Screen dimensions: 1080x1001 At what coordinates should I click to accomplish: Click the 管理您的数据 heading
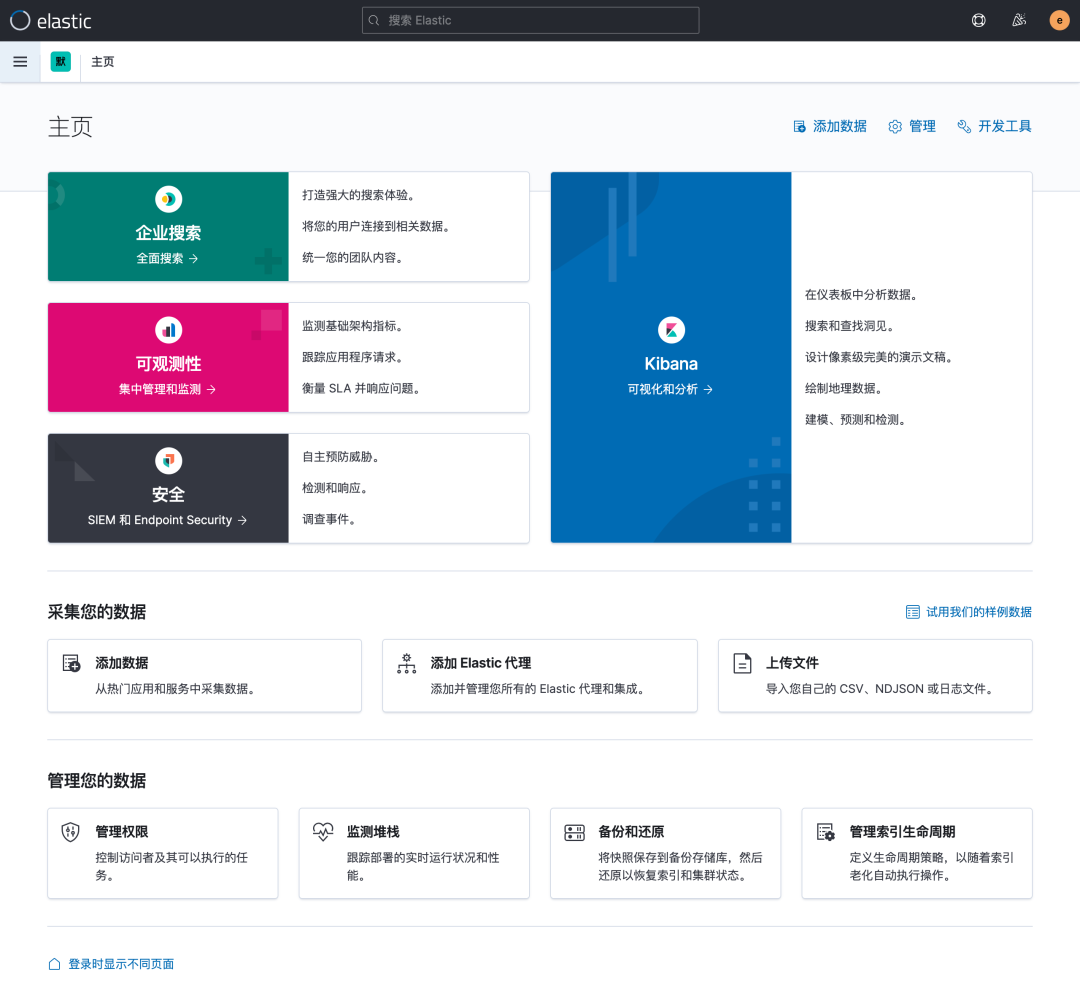click(x=96, y=781)
